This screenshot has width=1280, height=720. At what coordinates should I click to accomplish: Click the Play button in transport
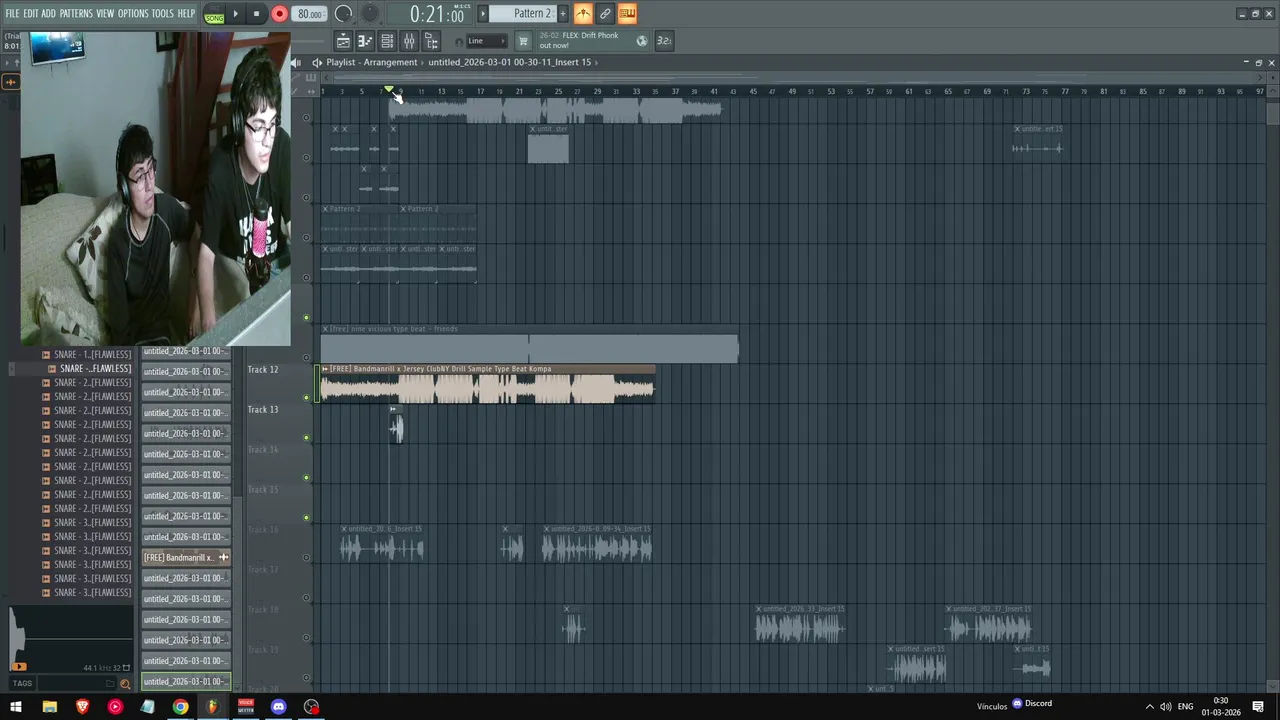pyautogui.click(x=235, y=14)
